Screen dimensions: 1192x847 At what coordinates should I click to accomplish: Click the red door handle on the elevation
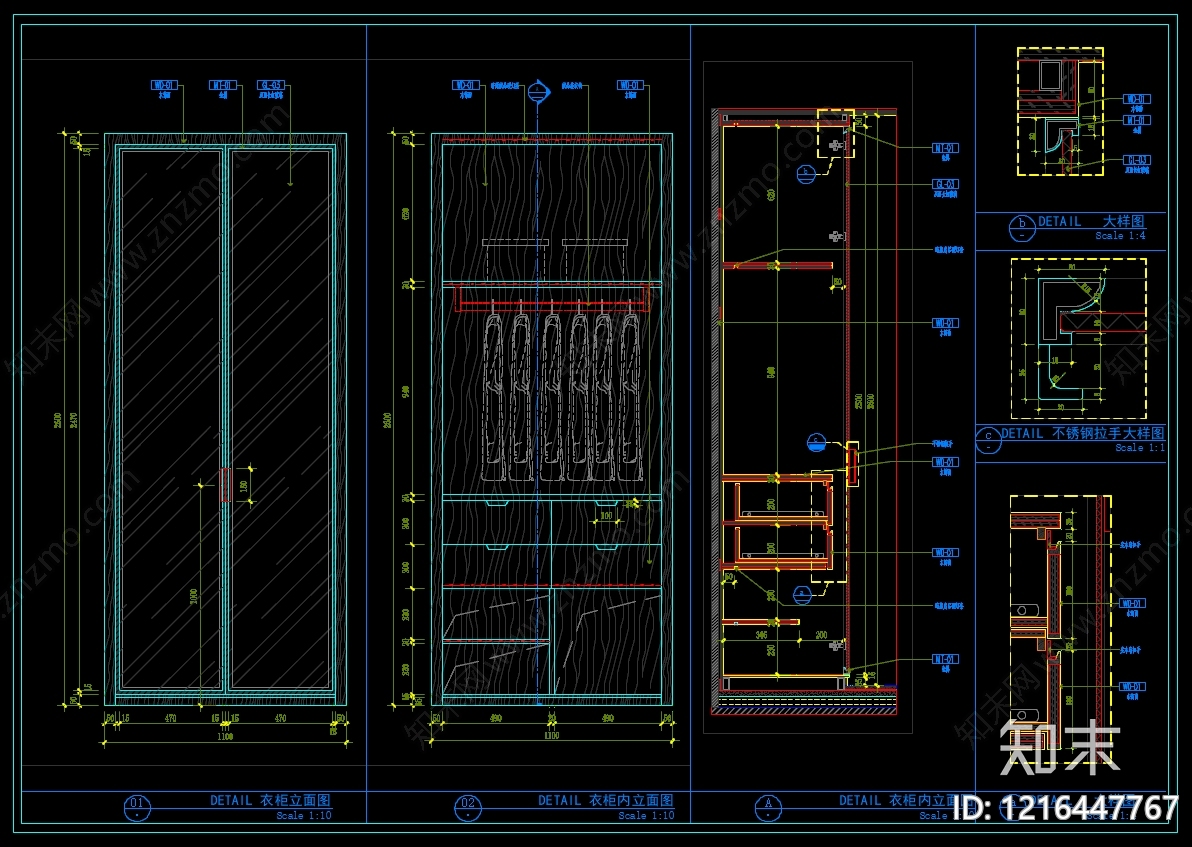[x=225, y=485]
